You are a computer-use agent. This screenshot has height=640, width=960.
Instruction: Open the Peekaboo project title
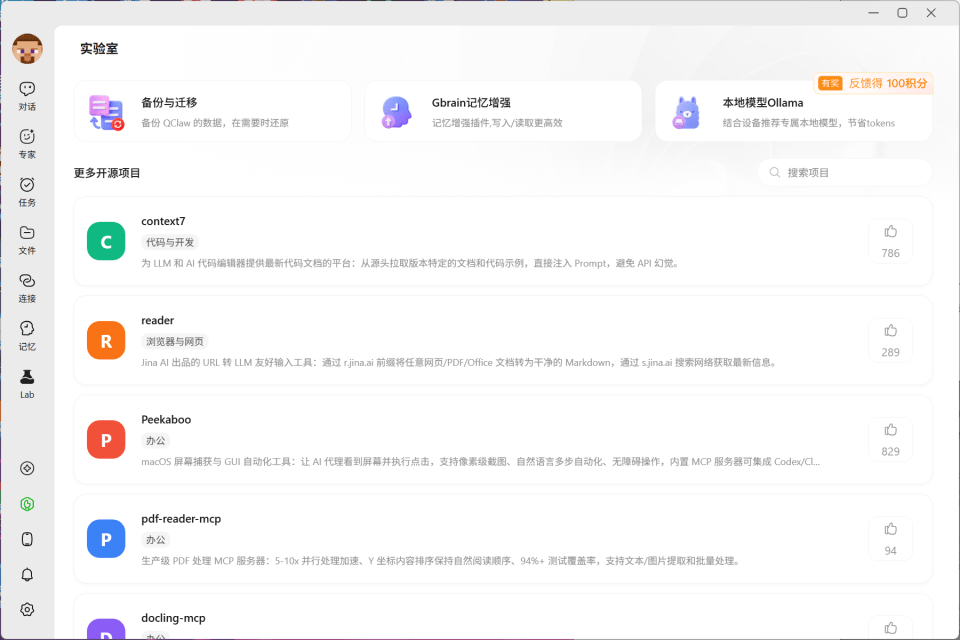click(166, 420)
